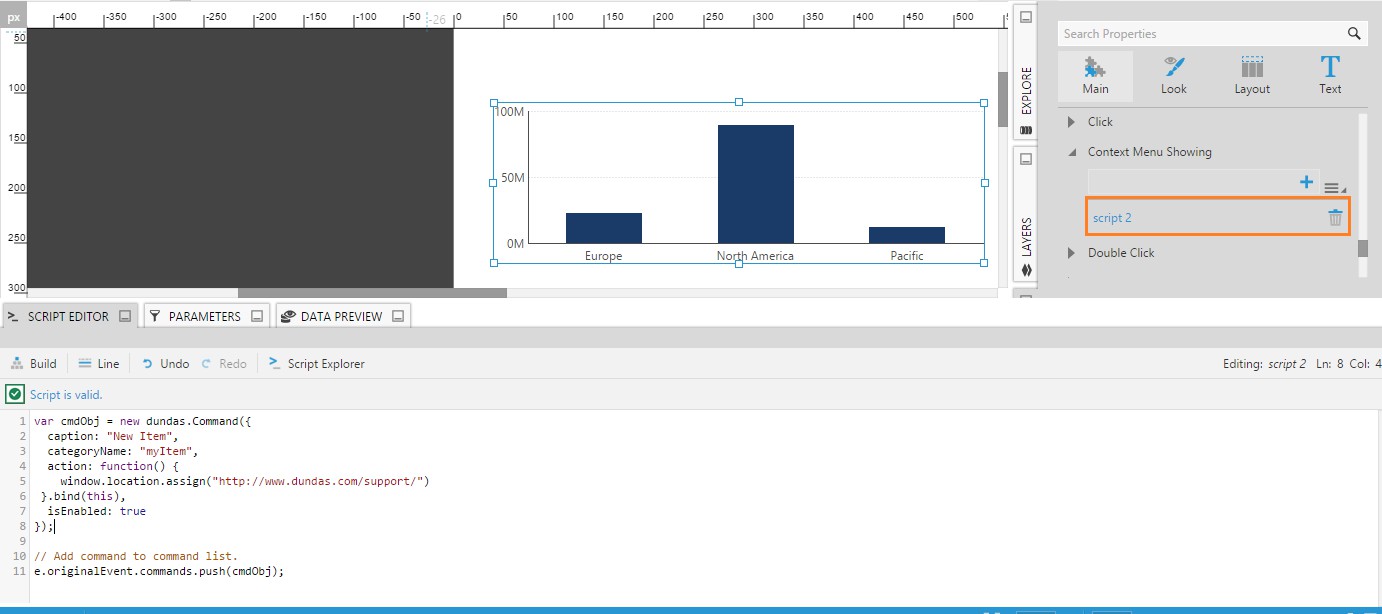Collapse the Context Menu Showing section
The height and width of the screenshot is (614, 1382).
[1072, 152]
